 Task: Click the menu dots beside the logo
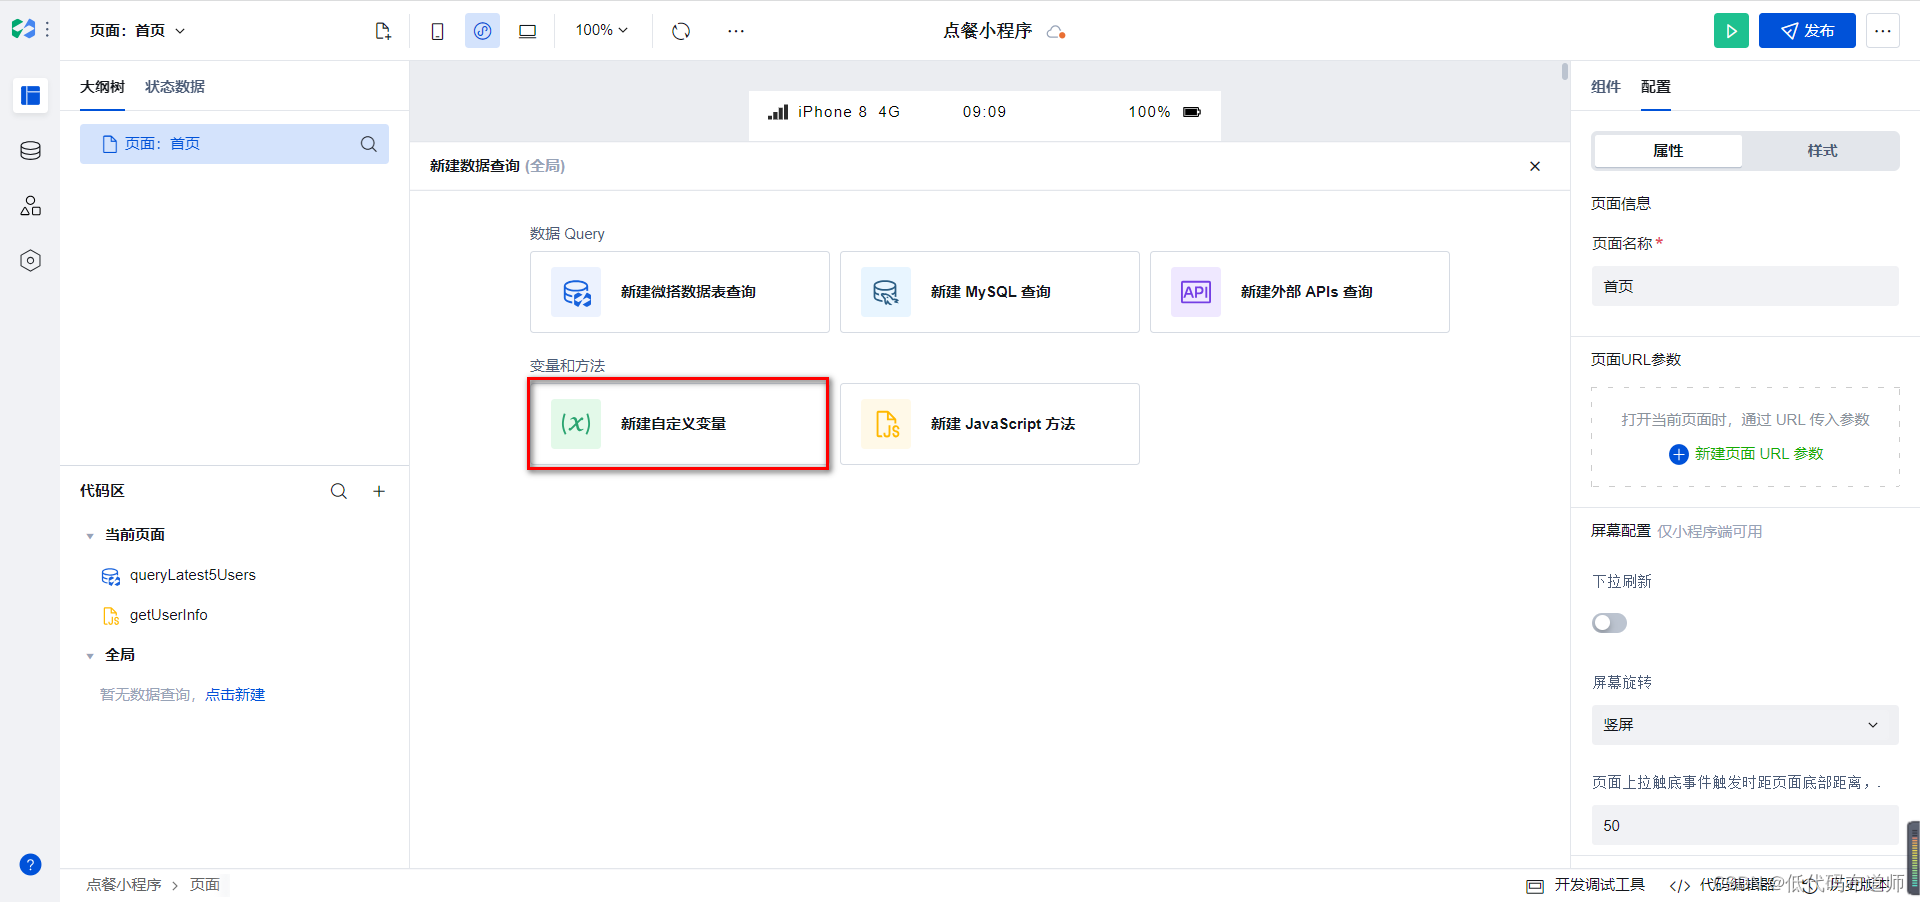tap(47, 30)
